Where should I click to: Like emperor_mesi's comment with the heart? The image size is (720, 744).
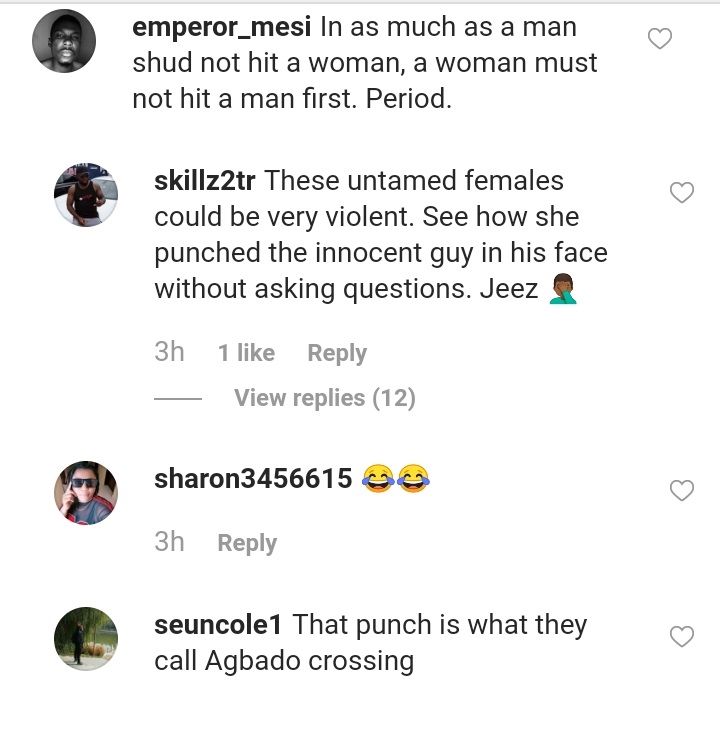pos(660,39)
